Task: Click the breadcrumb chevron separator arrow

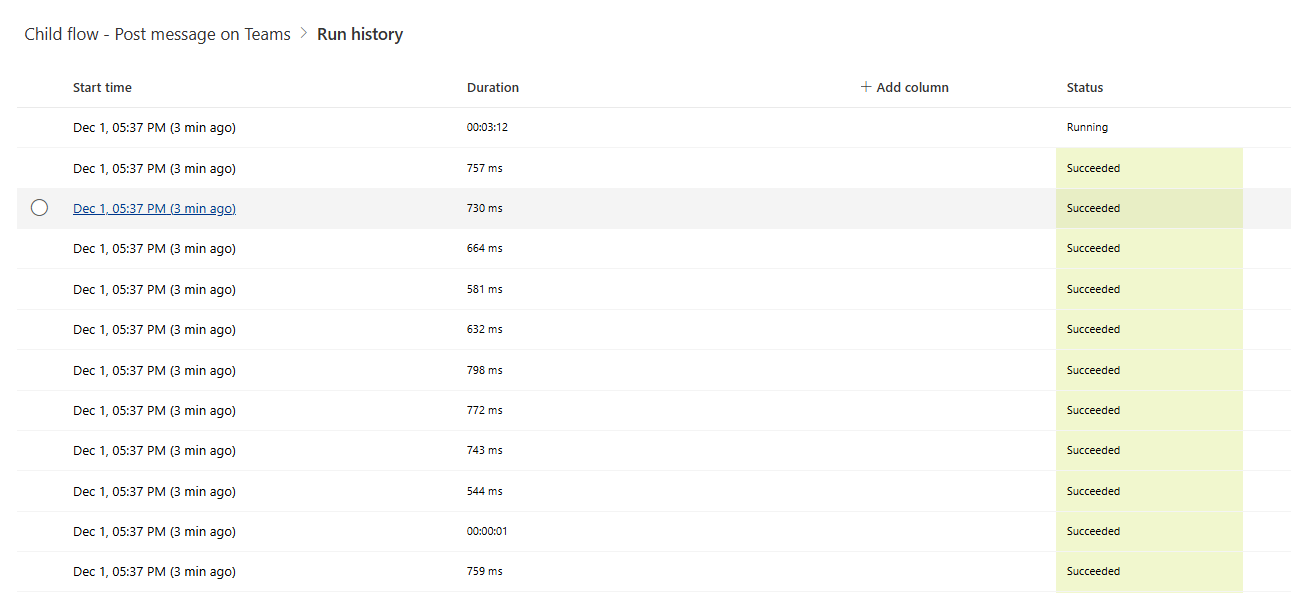Action: [x=304, y=34]
